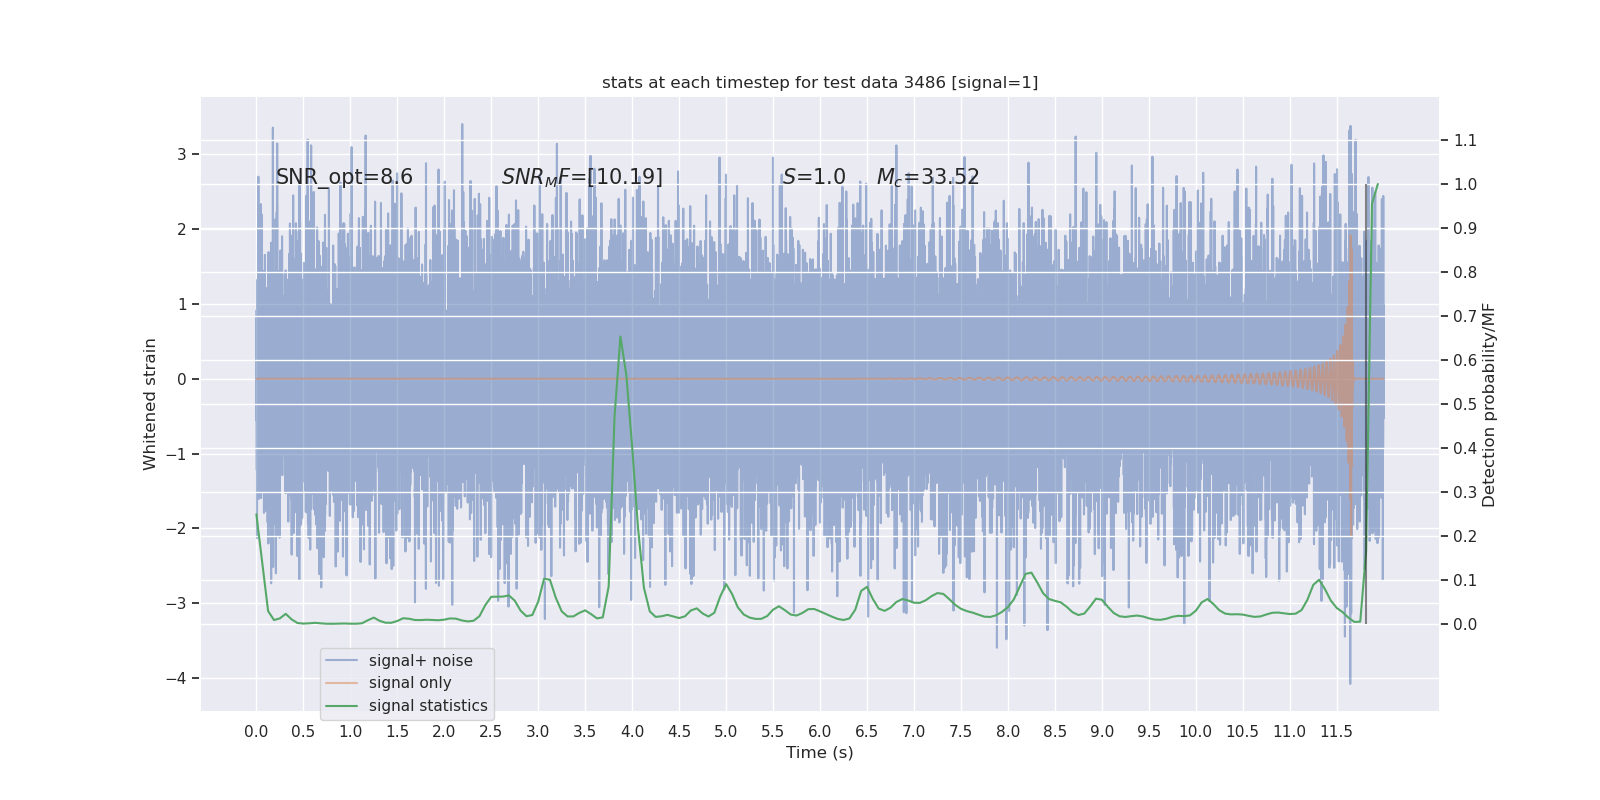
Task: Click the 0.5 tick on the time axis
Action: coord(303,731)
